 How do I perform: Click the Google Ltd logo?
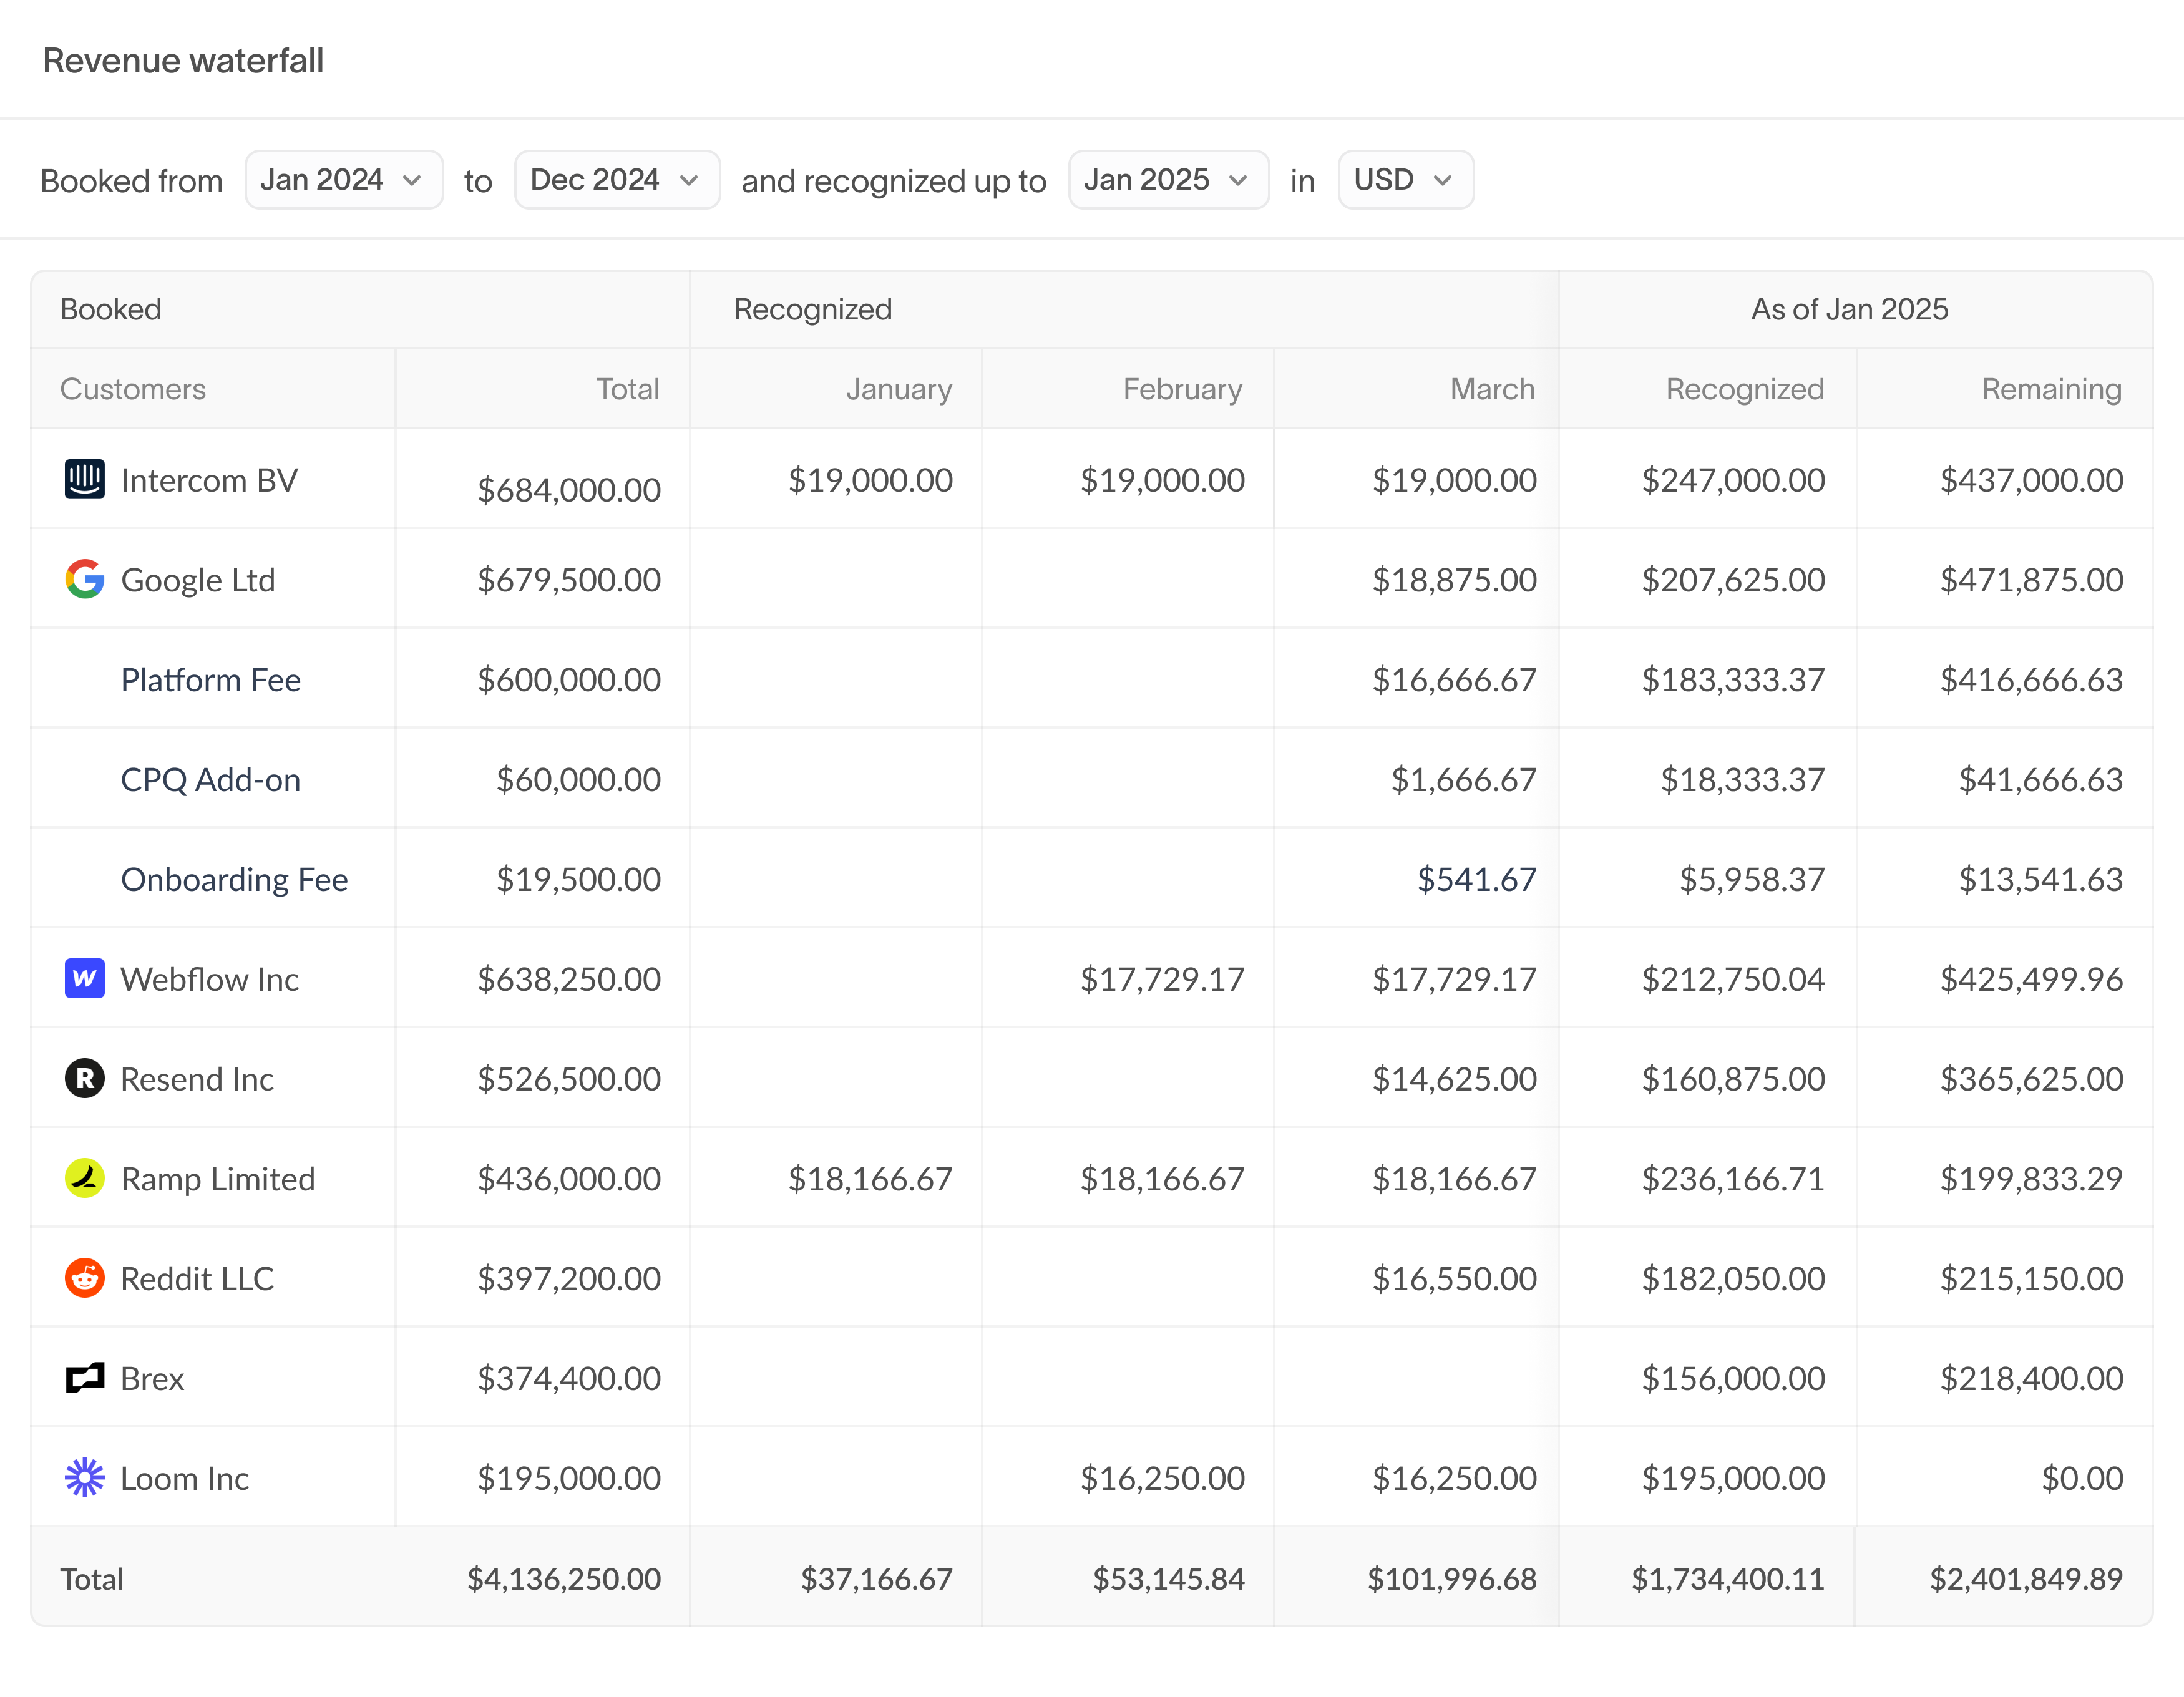click(x=85, y=579)
